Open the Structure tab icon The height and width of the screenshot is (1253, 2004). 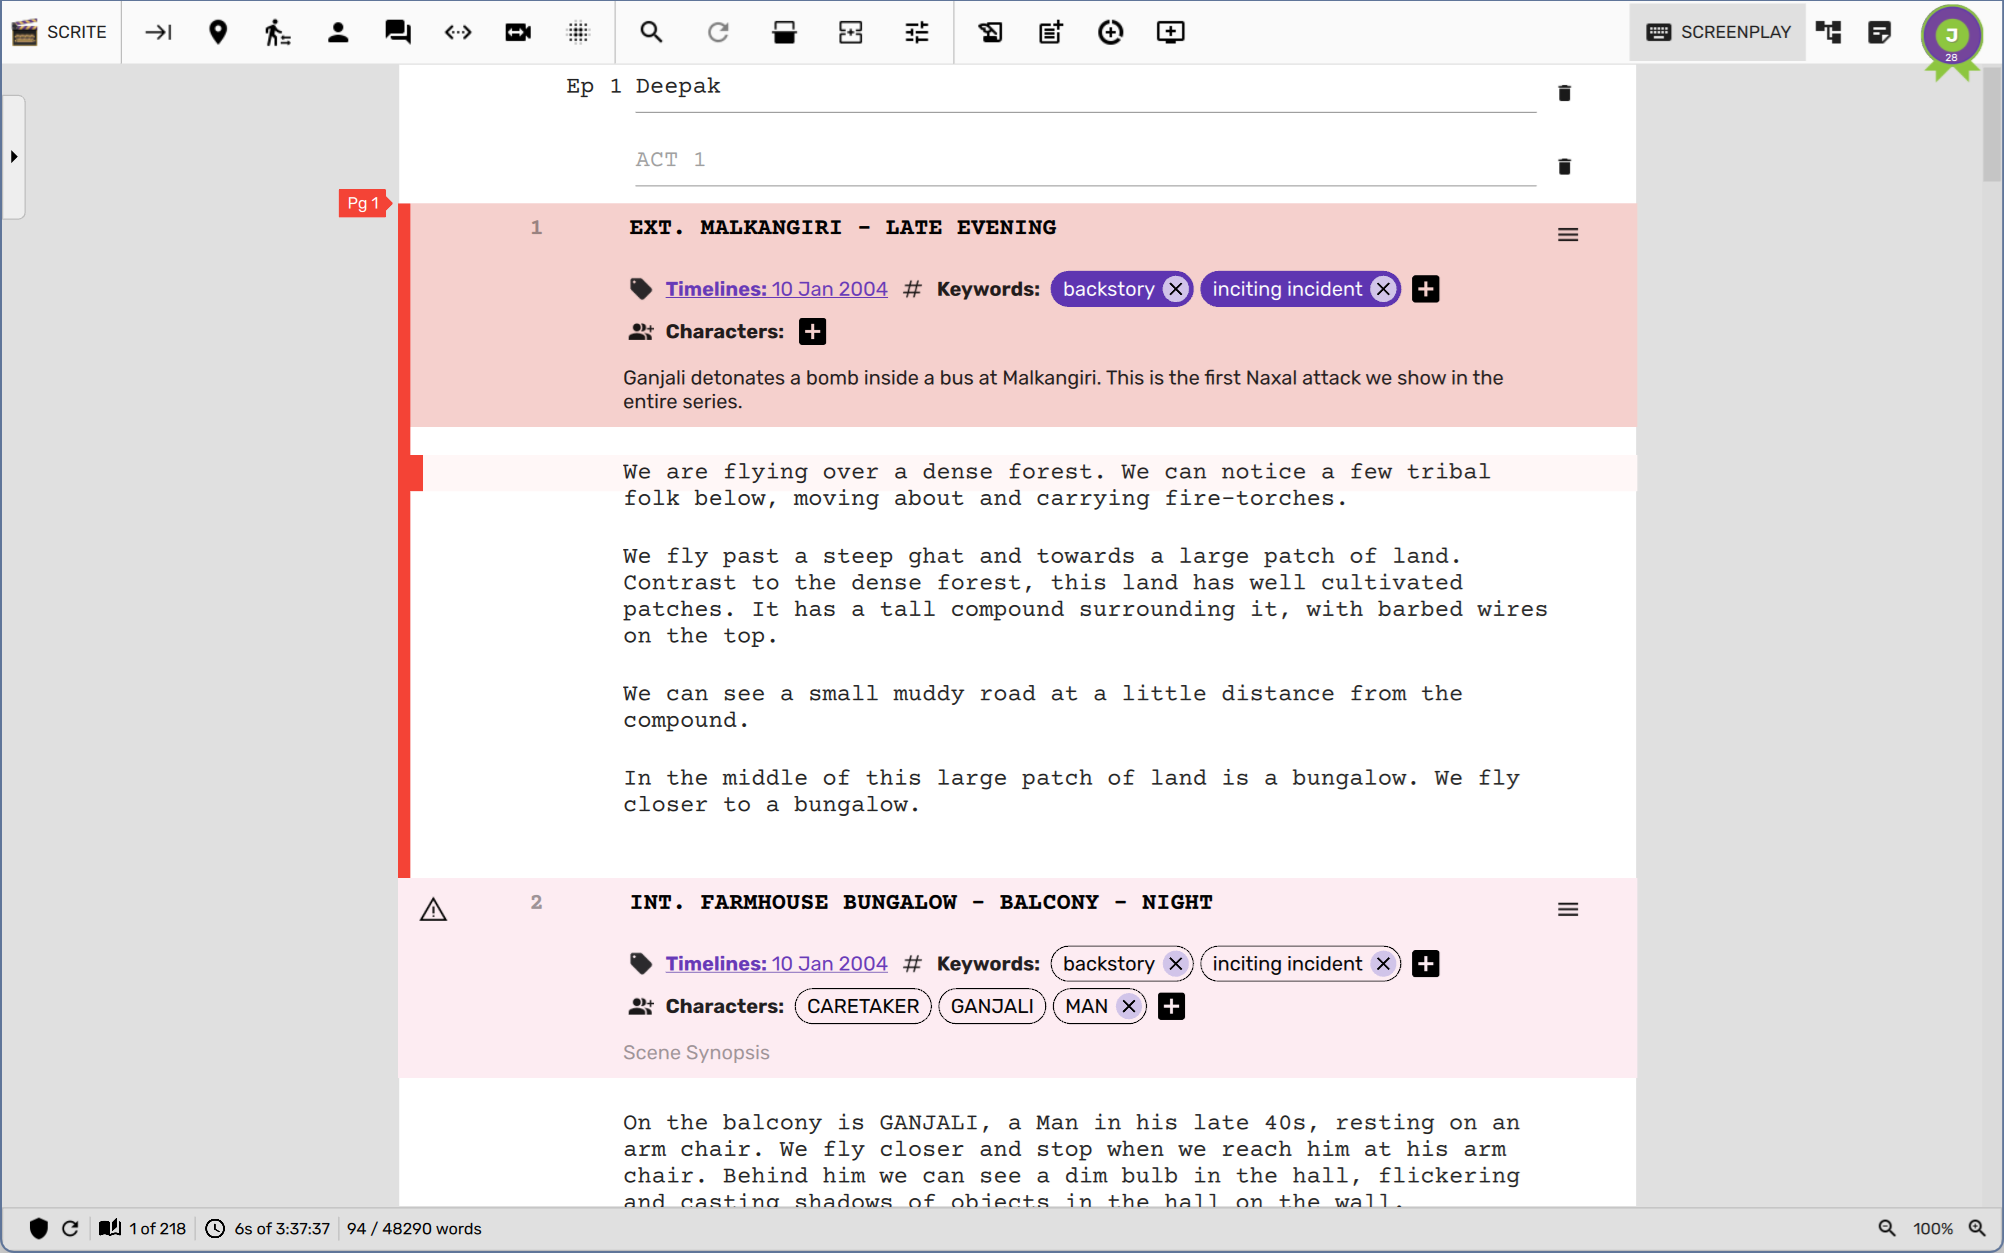pyautogui.click(x=1829, y=32)
